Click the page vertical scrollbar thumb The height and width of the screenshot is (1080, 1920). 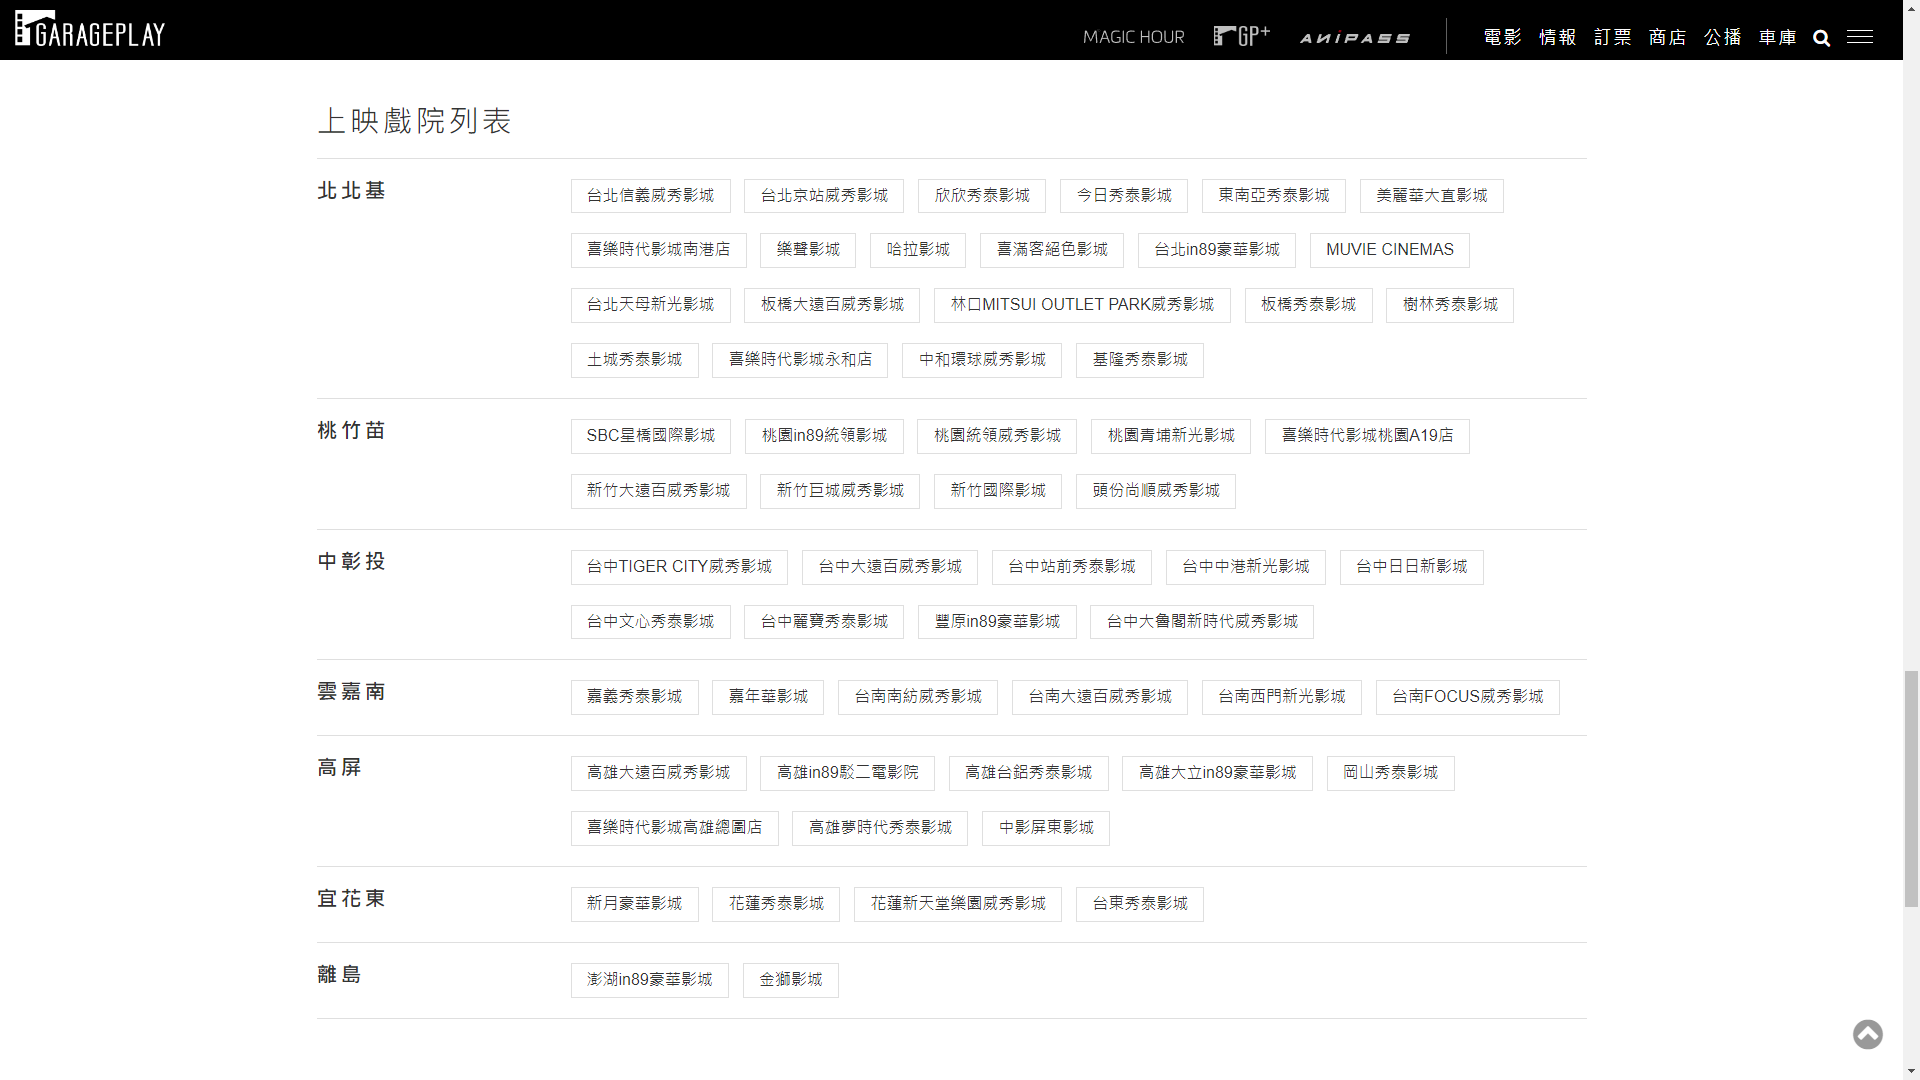[x=1911, y=788]
